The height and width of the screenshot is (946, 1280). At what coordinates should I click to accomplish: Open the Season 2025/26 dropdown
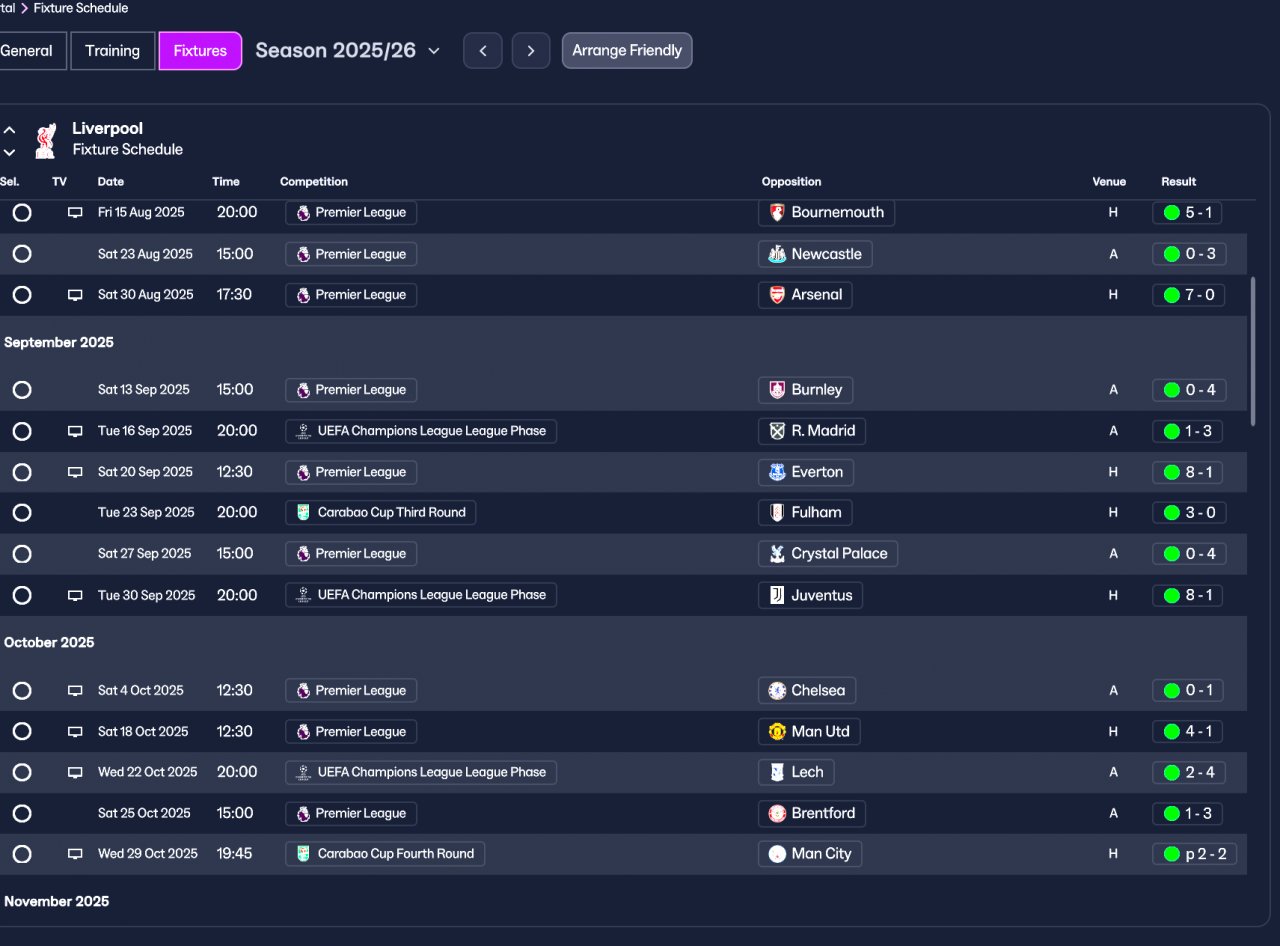coord(347,51)
